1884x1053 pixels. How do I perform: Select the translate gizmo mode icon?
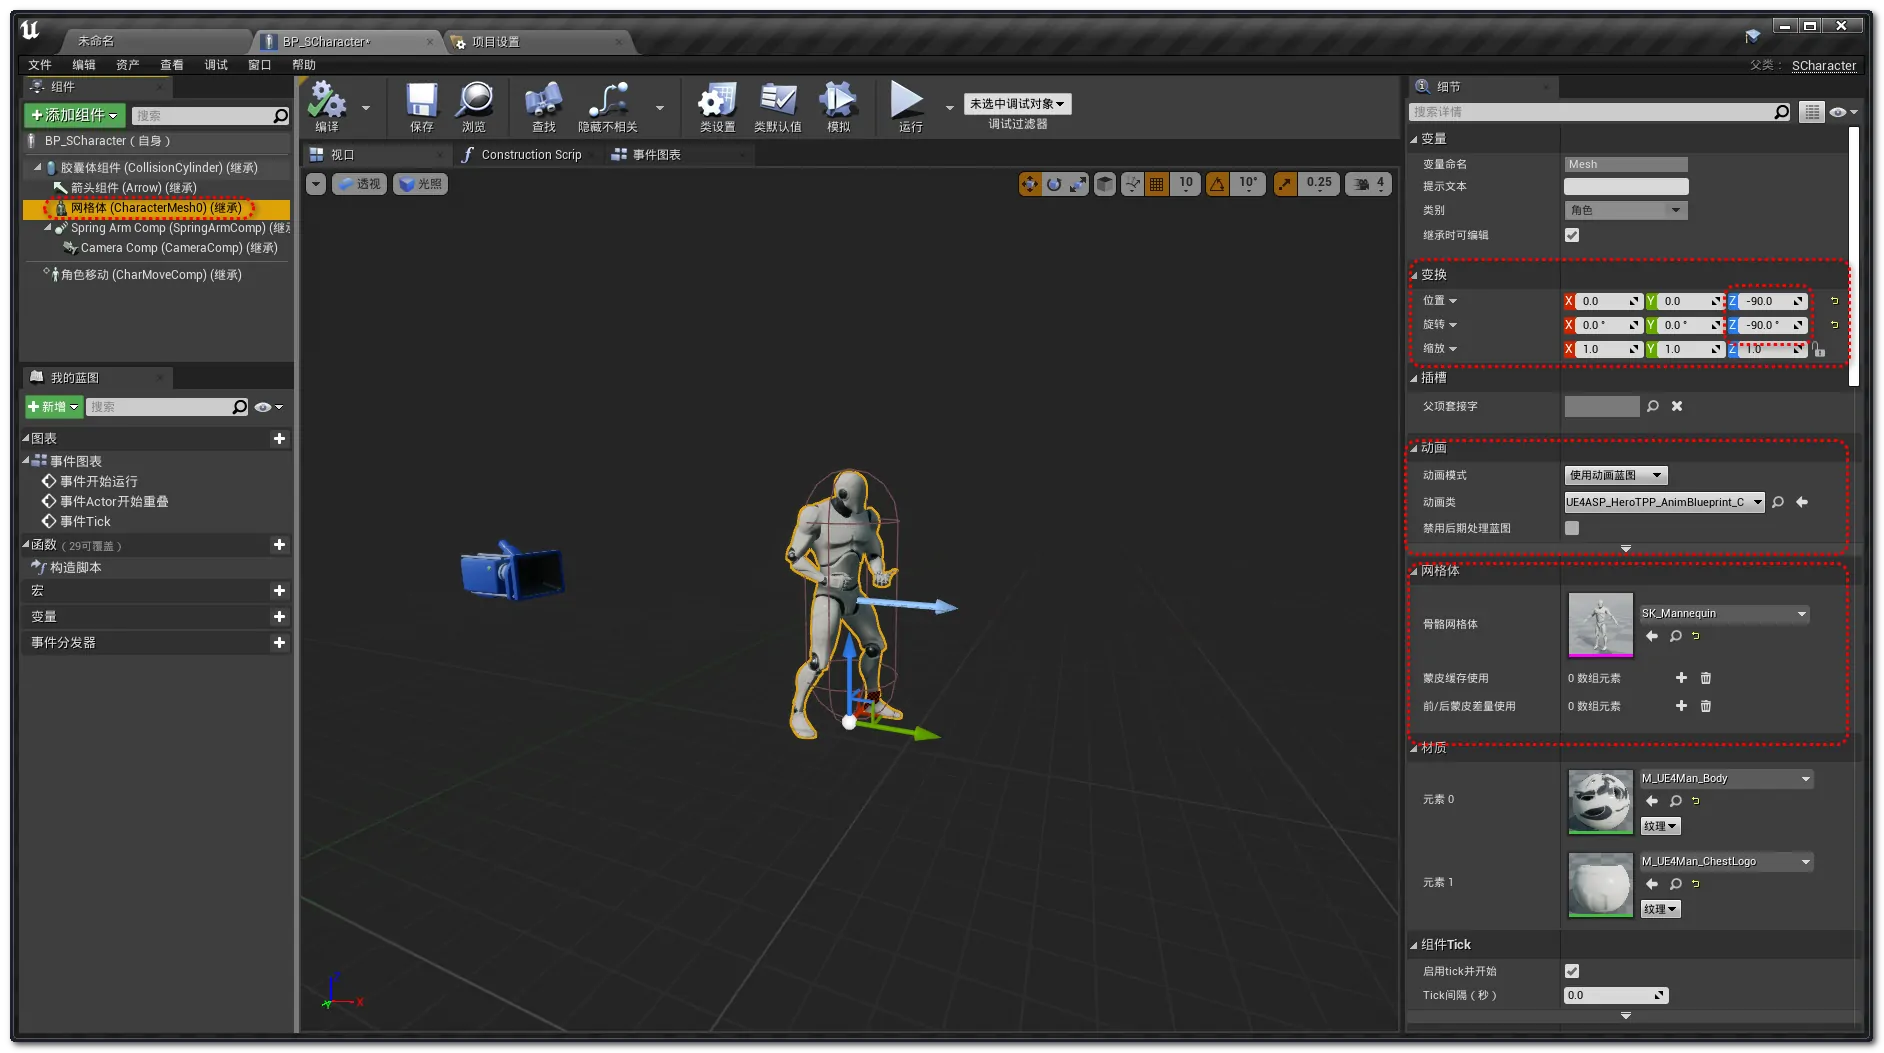click(1030, 184)
